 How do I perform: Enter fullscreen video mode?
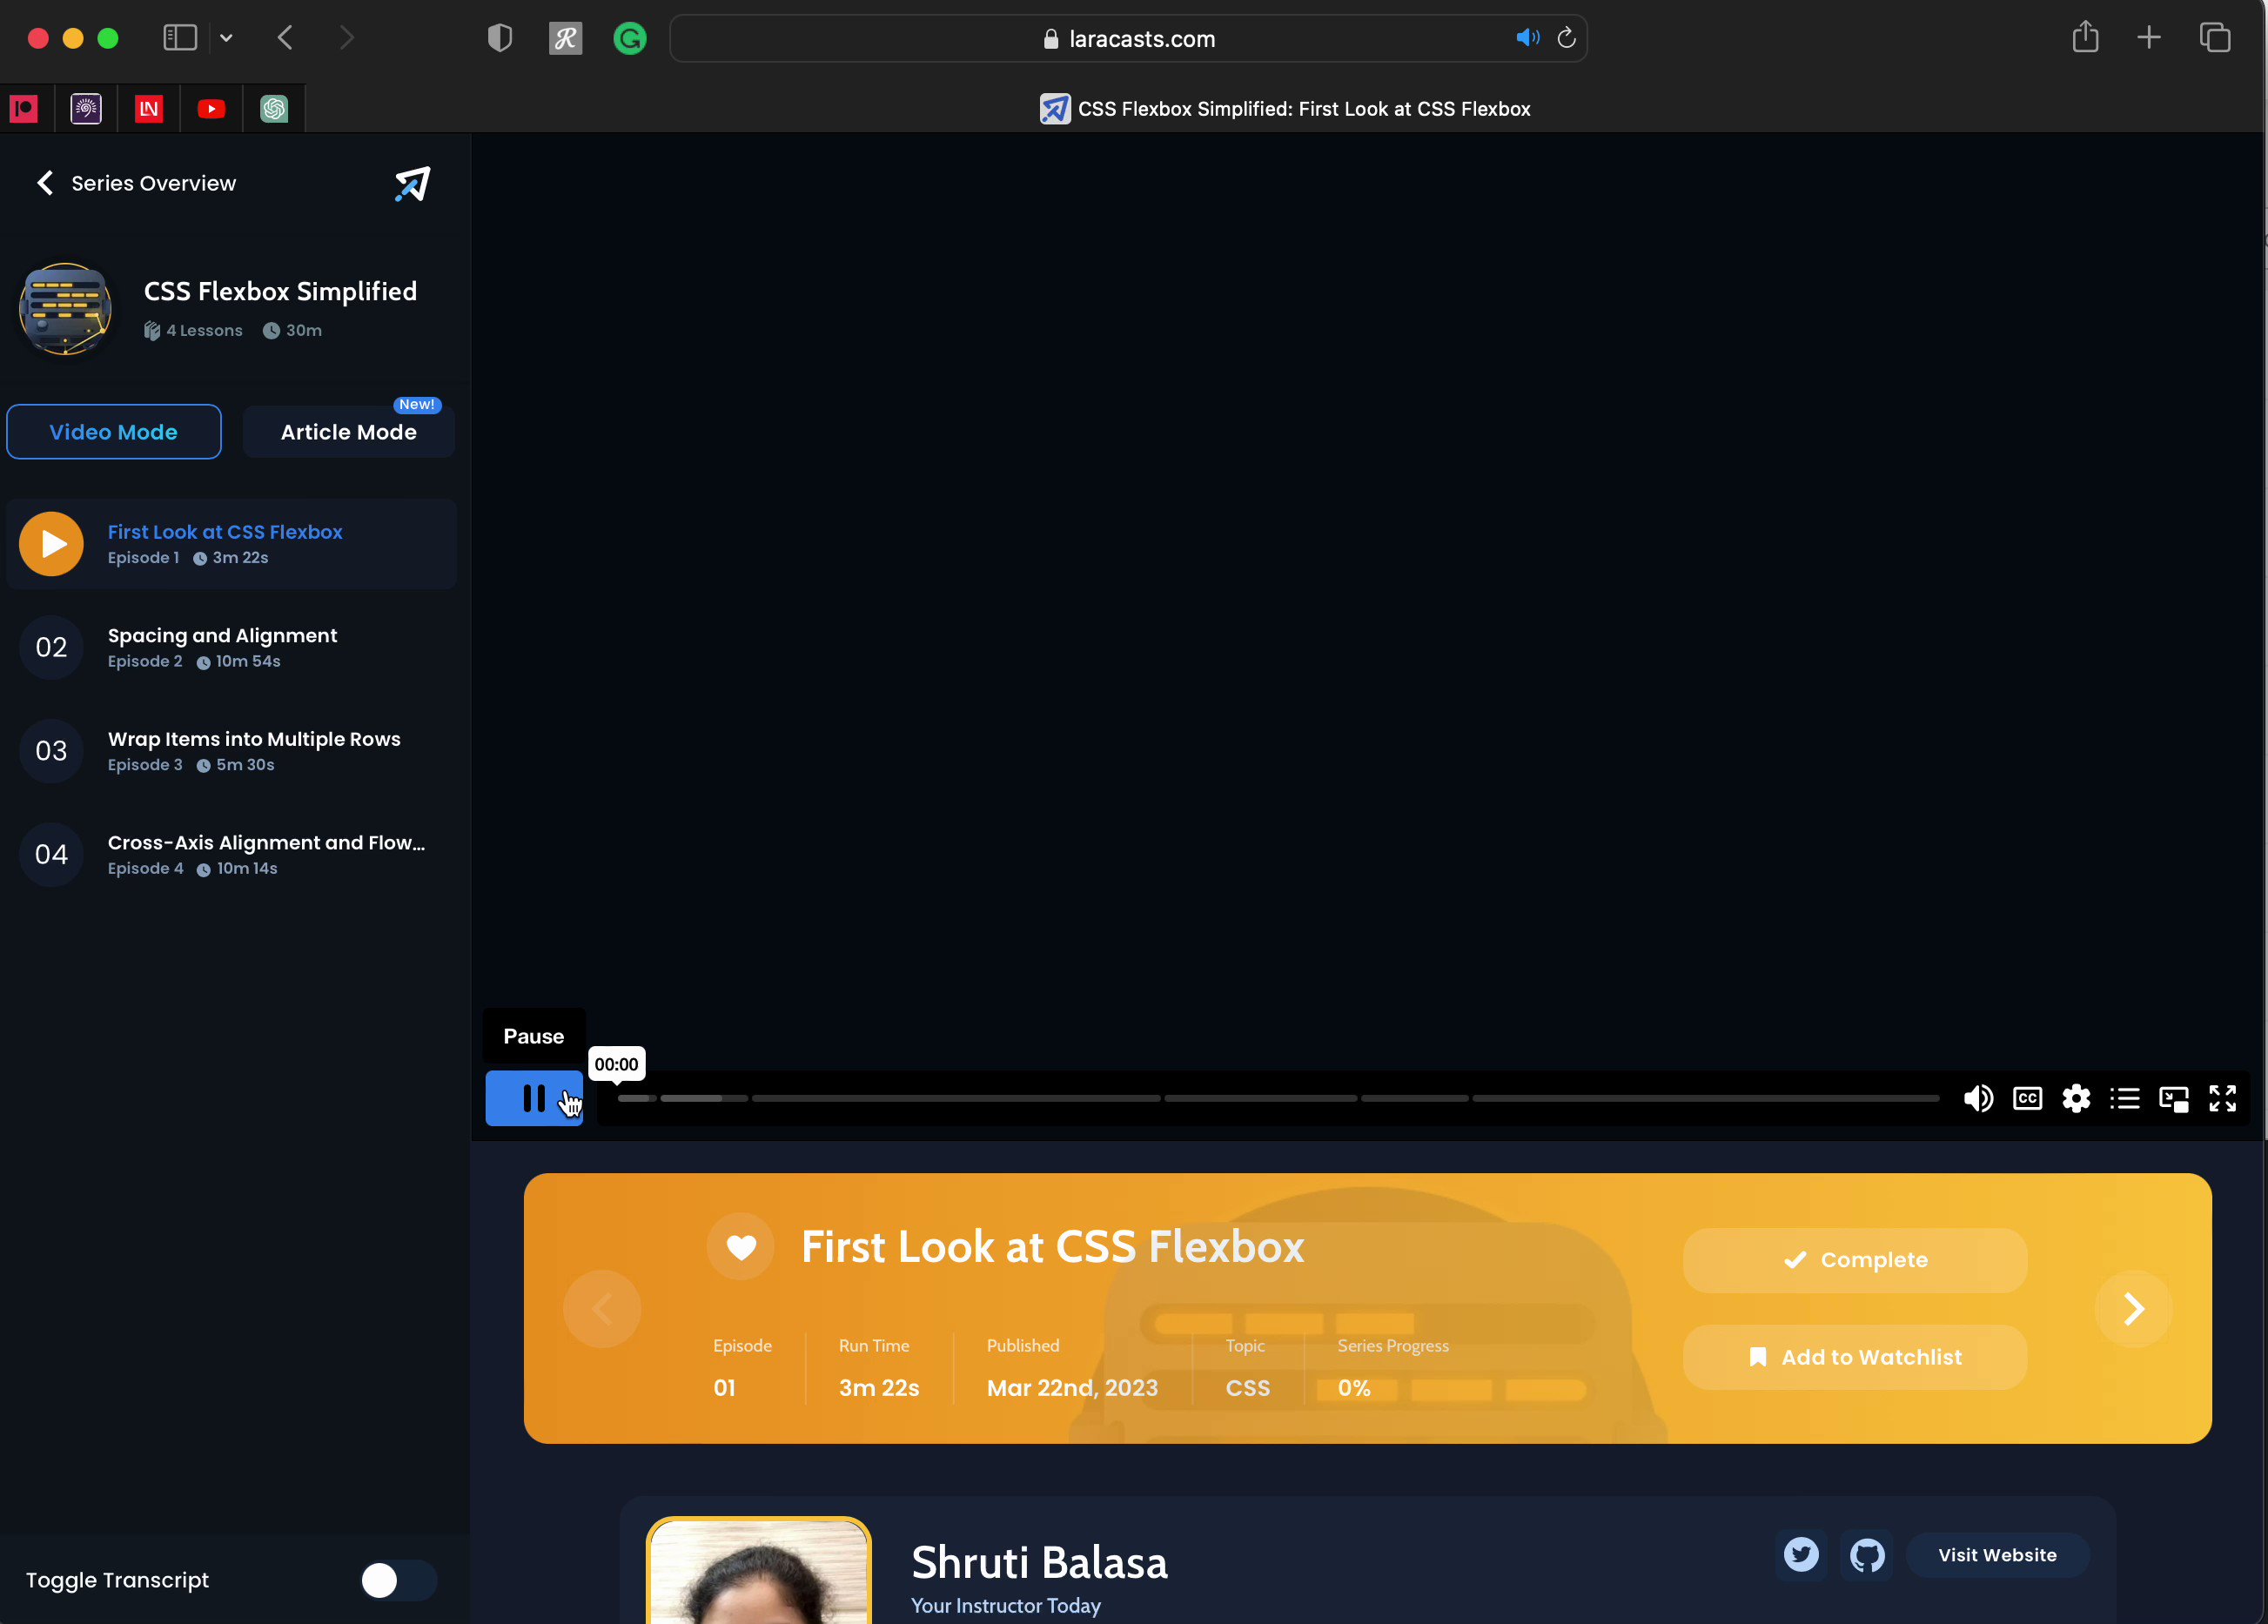pos(2222,1098)
